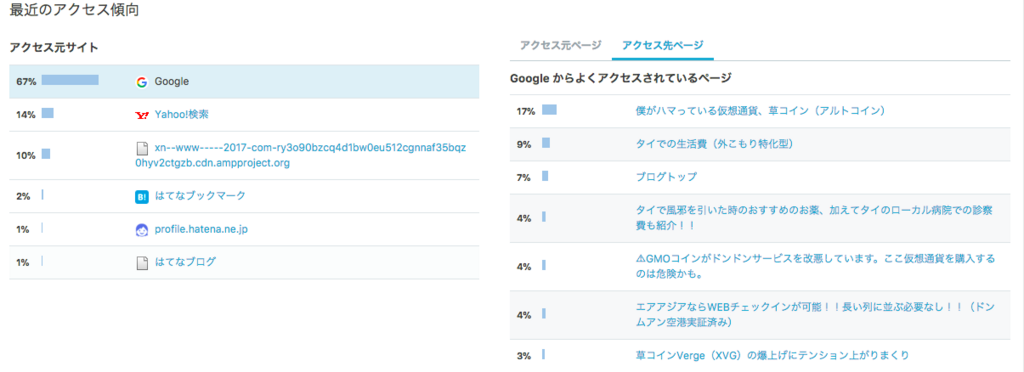Open the 草コインVerge（XVG） article link
Viewport: 1024px width, 372px height.
pos(772,356)
